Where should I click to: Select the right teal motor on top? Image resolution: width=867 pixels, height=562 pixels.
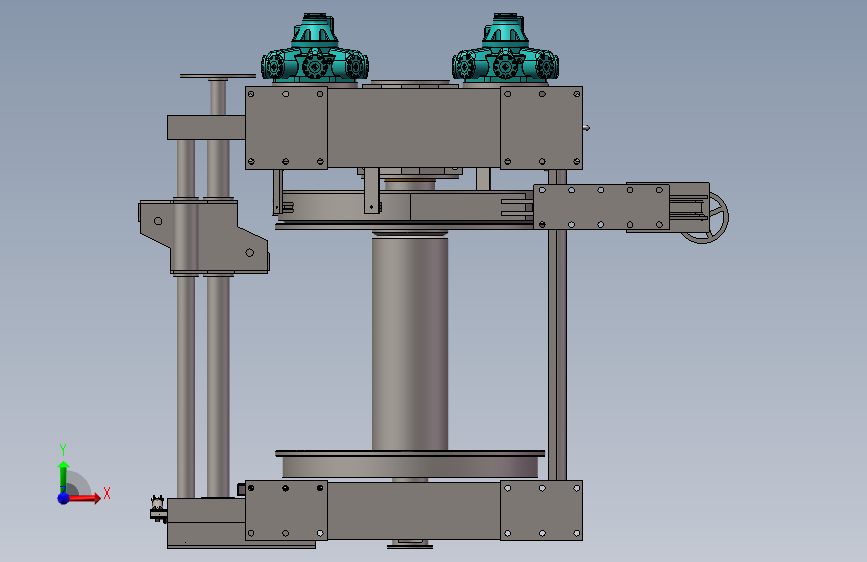click(x=505, y=50)
